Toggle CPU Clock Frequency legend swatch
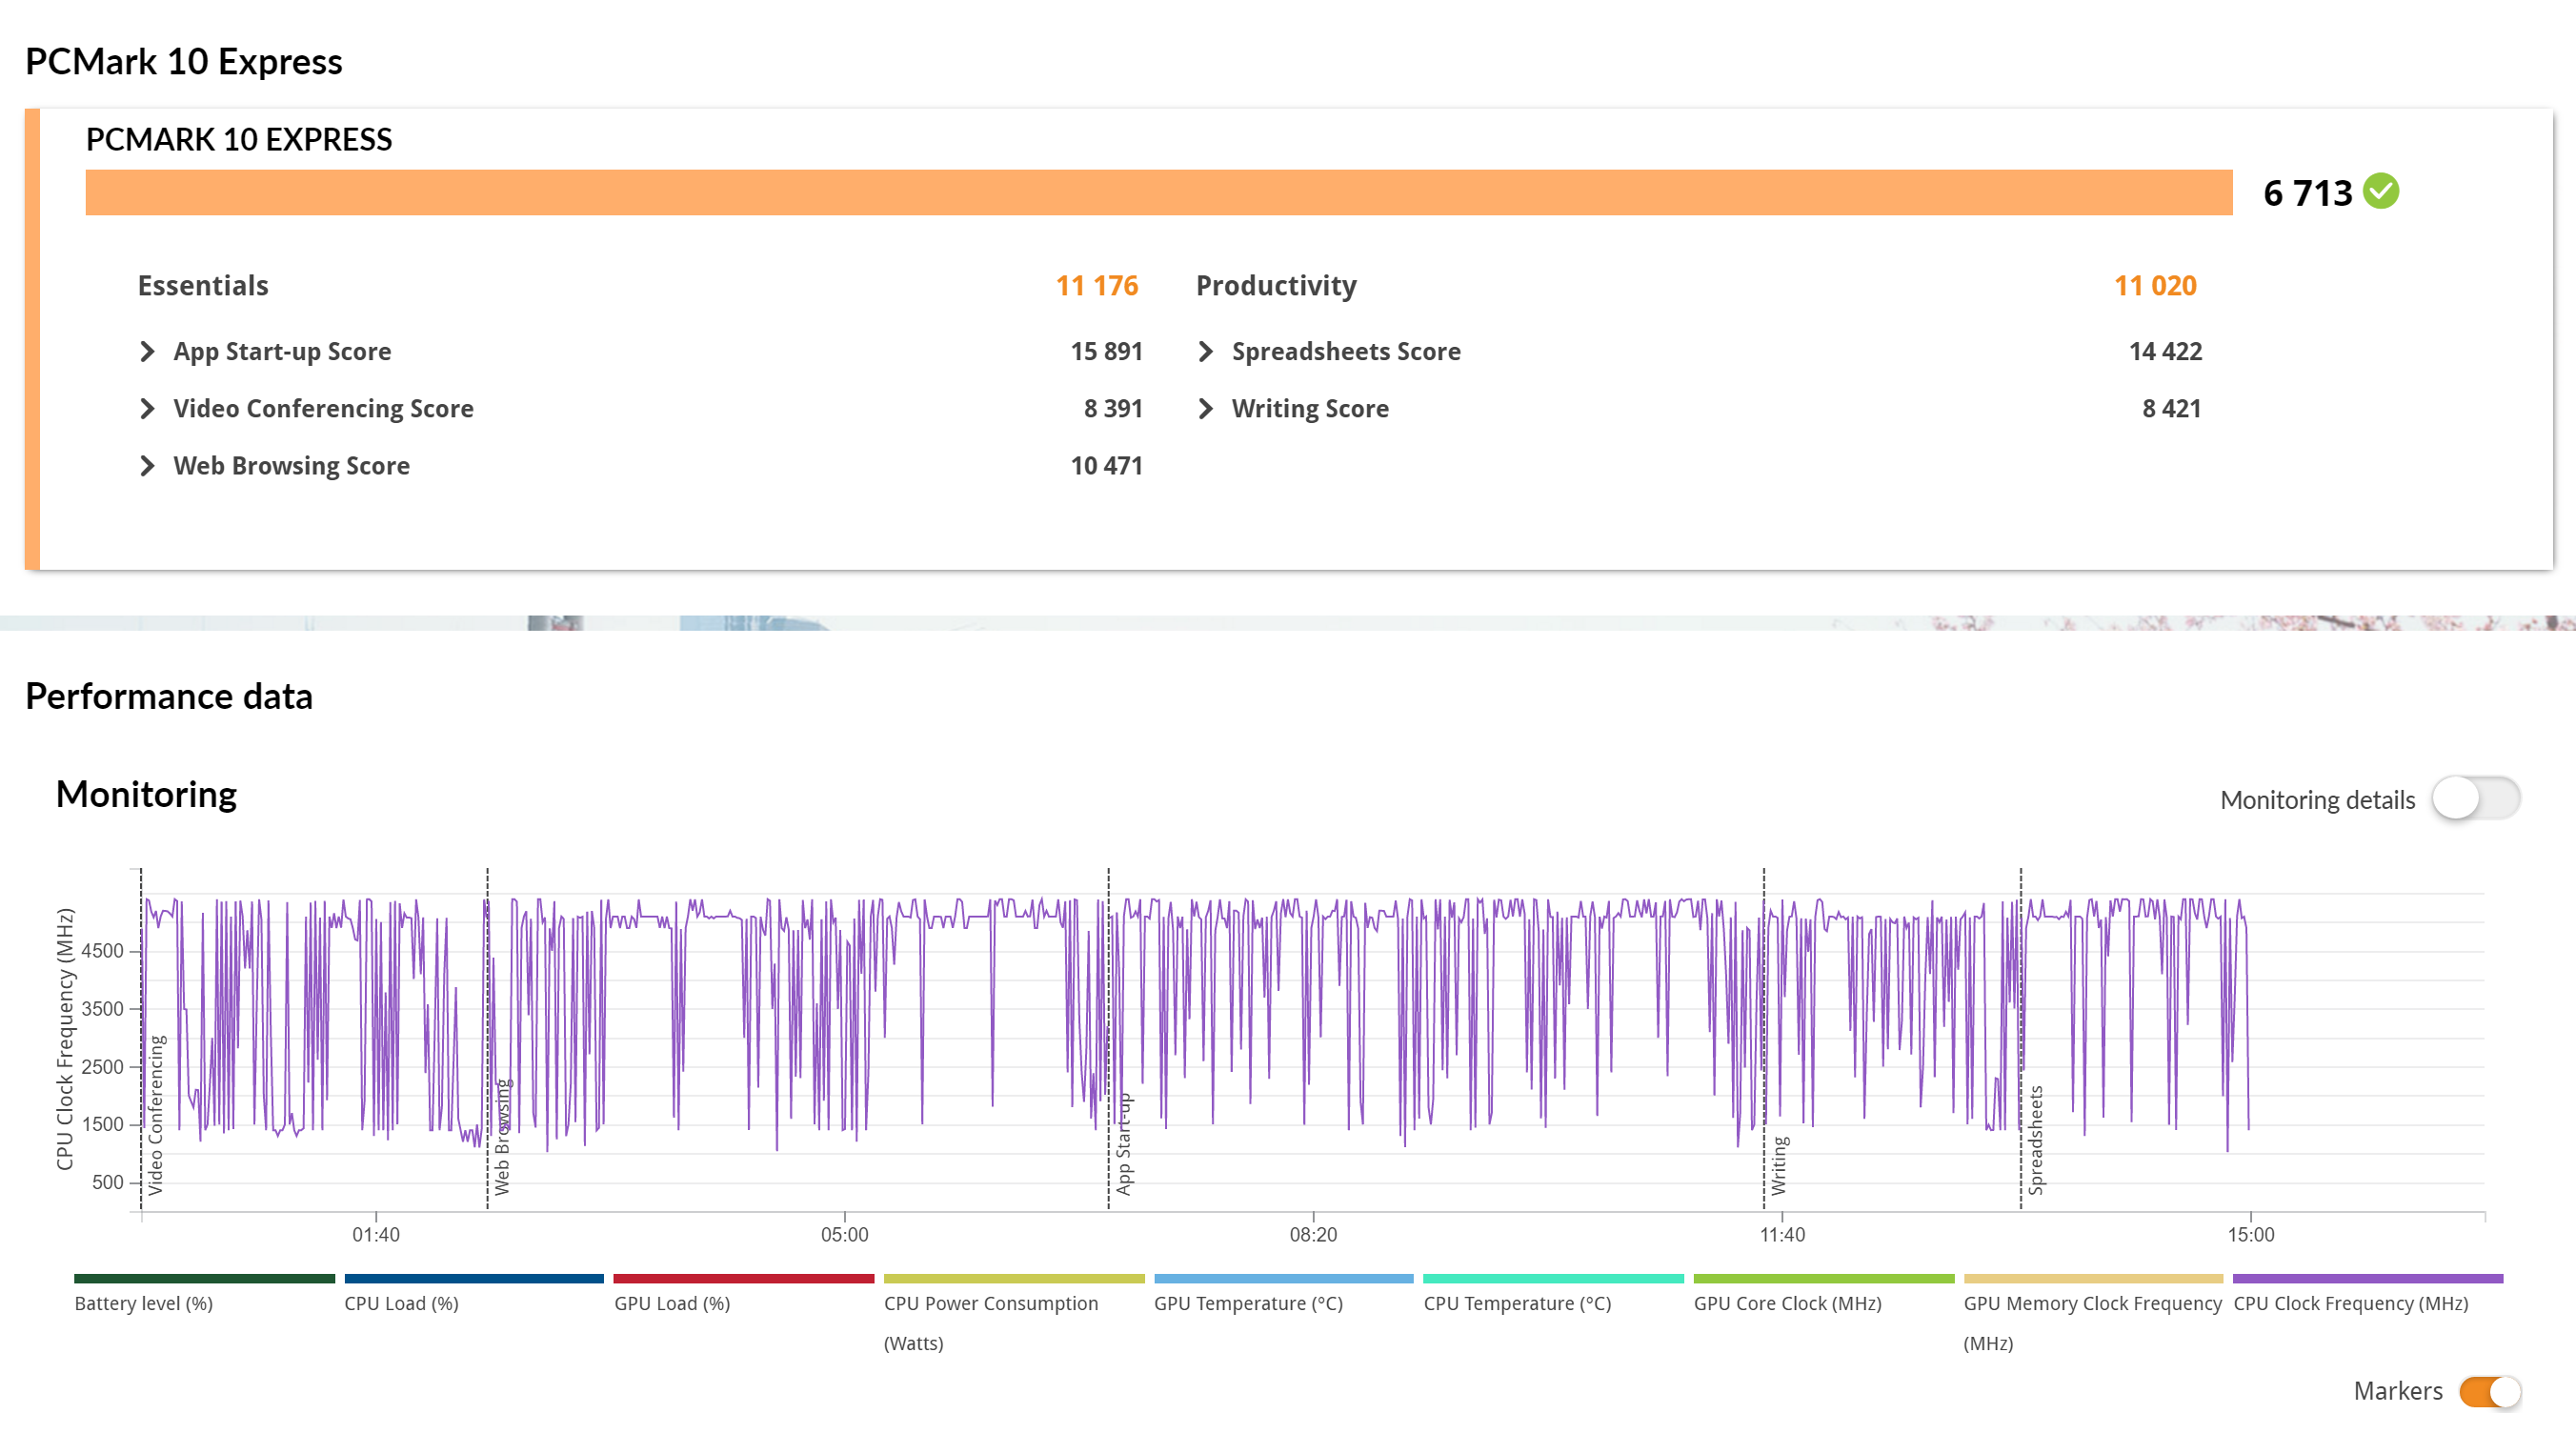2576x1454 pixels. (2367, 1278)
